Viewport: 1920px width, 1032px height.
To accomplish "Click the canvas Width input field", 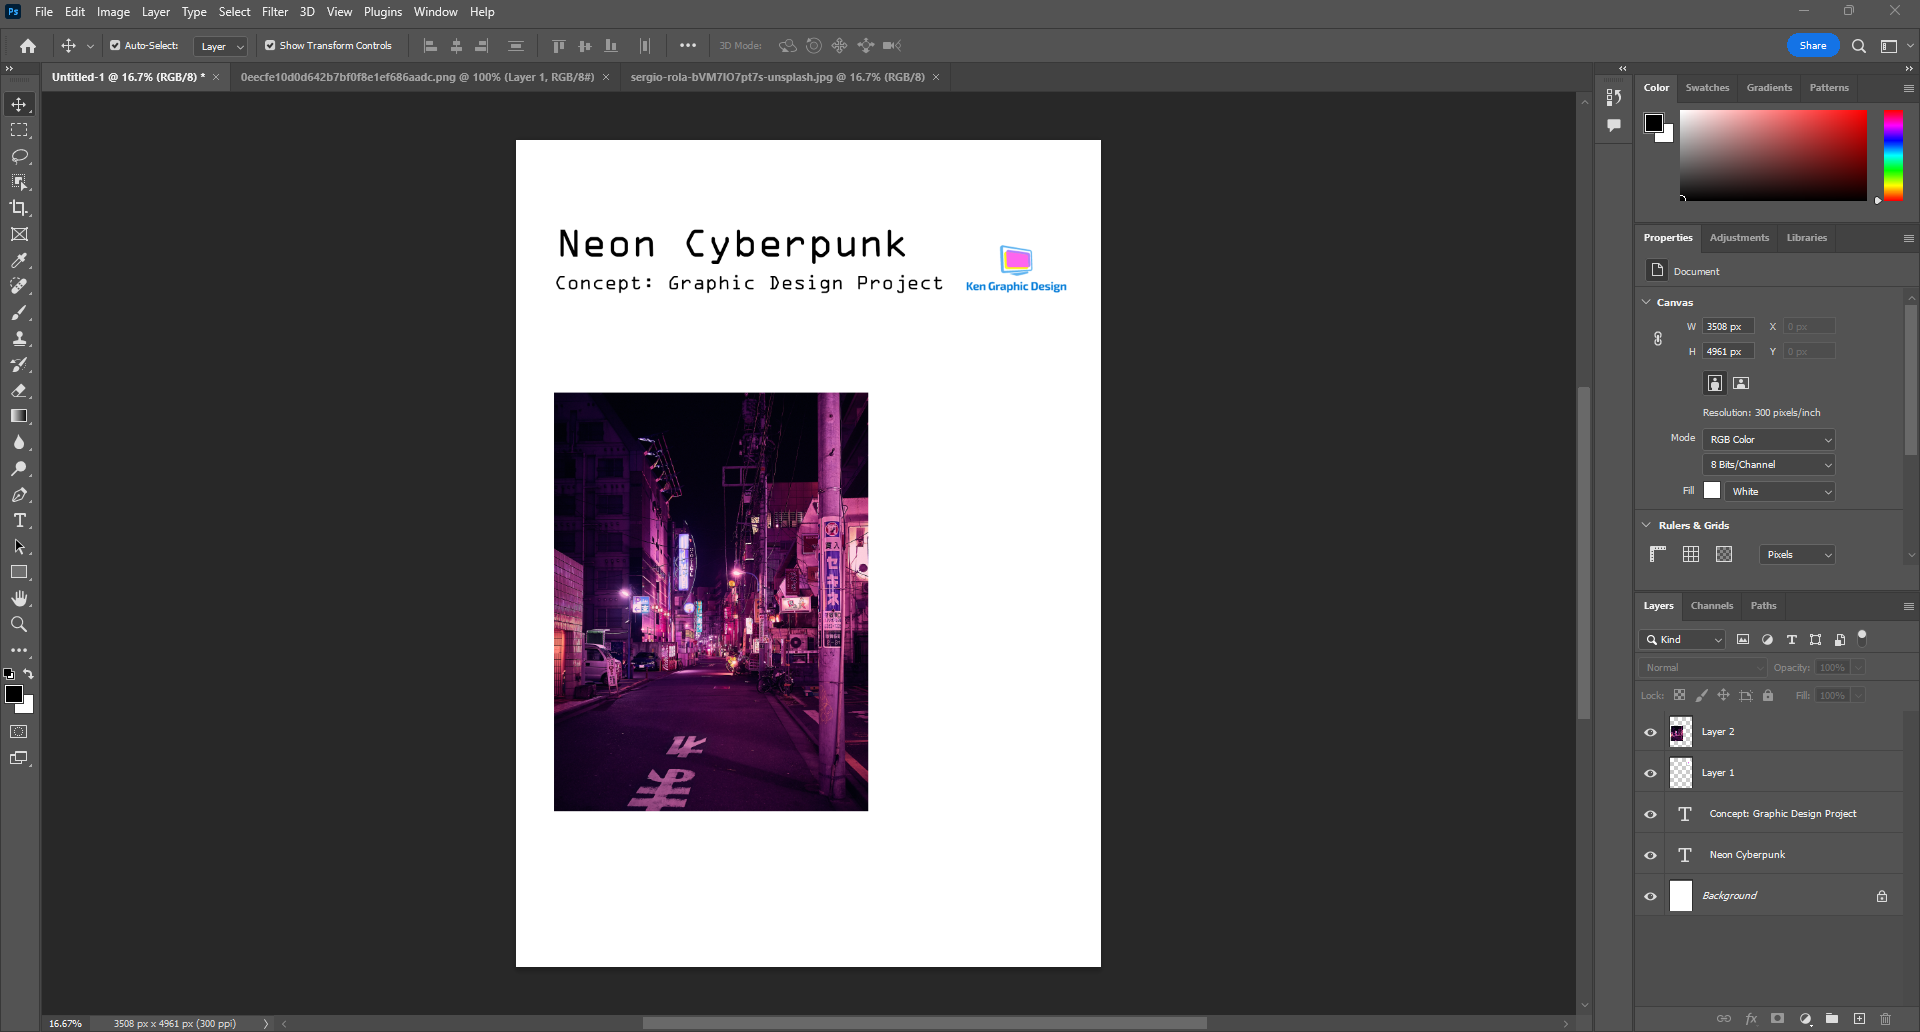I will (x=1728, y=327).
